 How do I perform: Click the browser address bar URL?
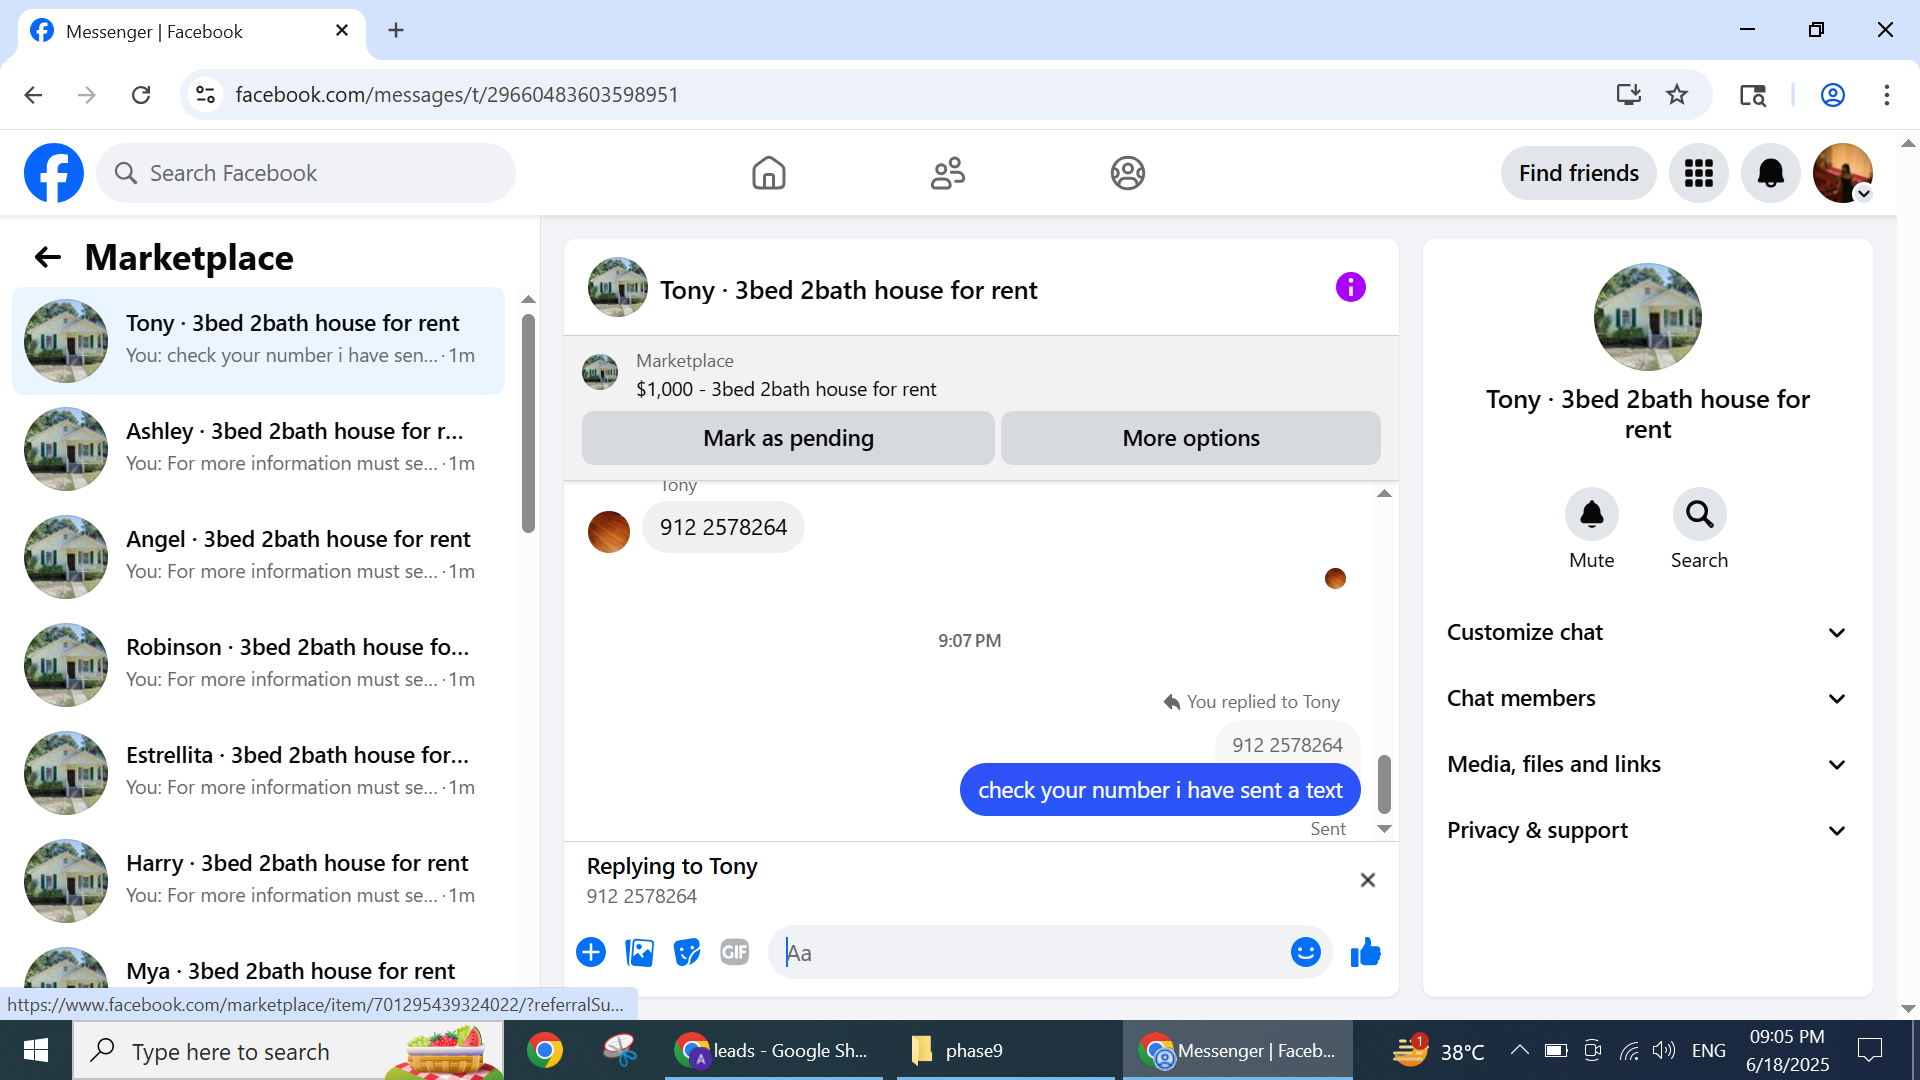pyautogui.click(x=457, y=95)
